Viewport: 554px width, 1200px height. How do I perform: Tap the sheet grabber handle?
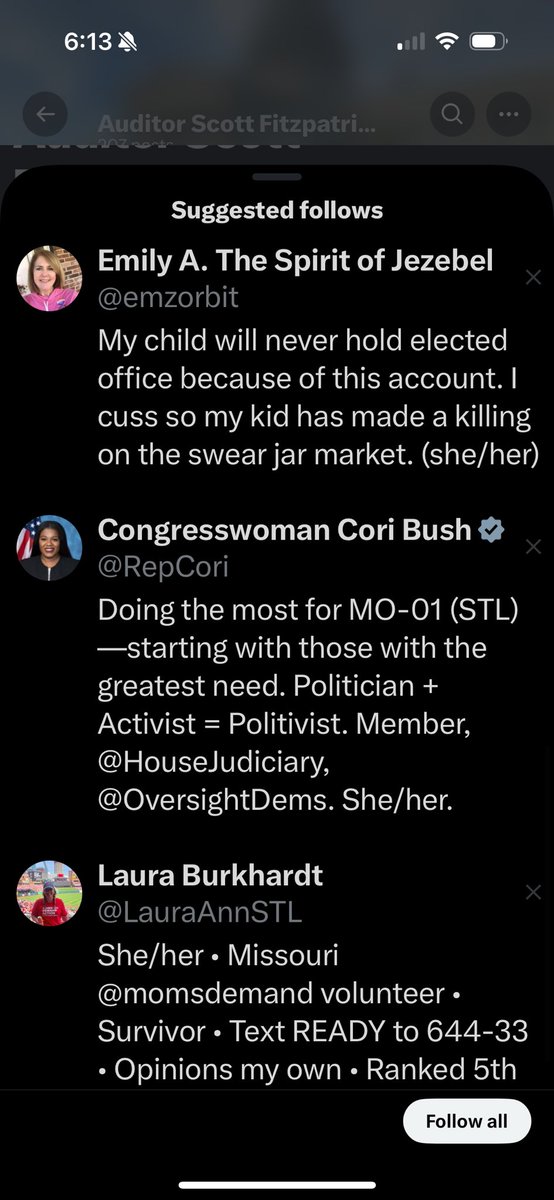pos(277,178)
